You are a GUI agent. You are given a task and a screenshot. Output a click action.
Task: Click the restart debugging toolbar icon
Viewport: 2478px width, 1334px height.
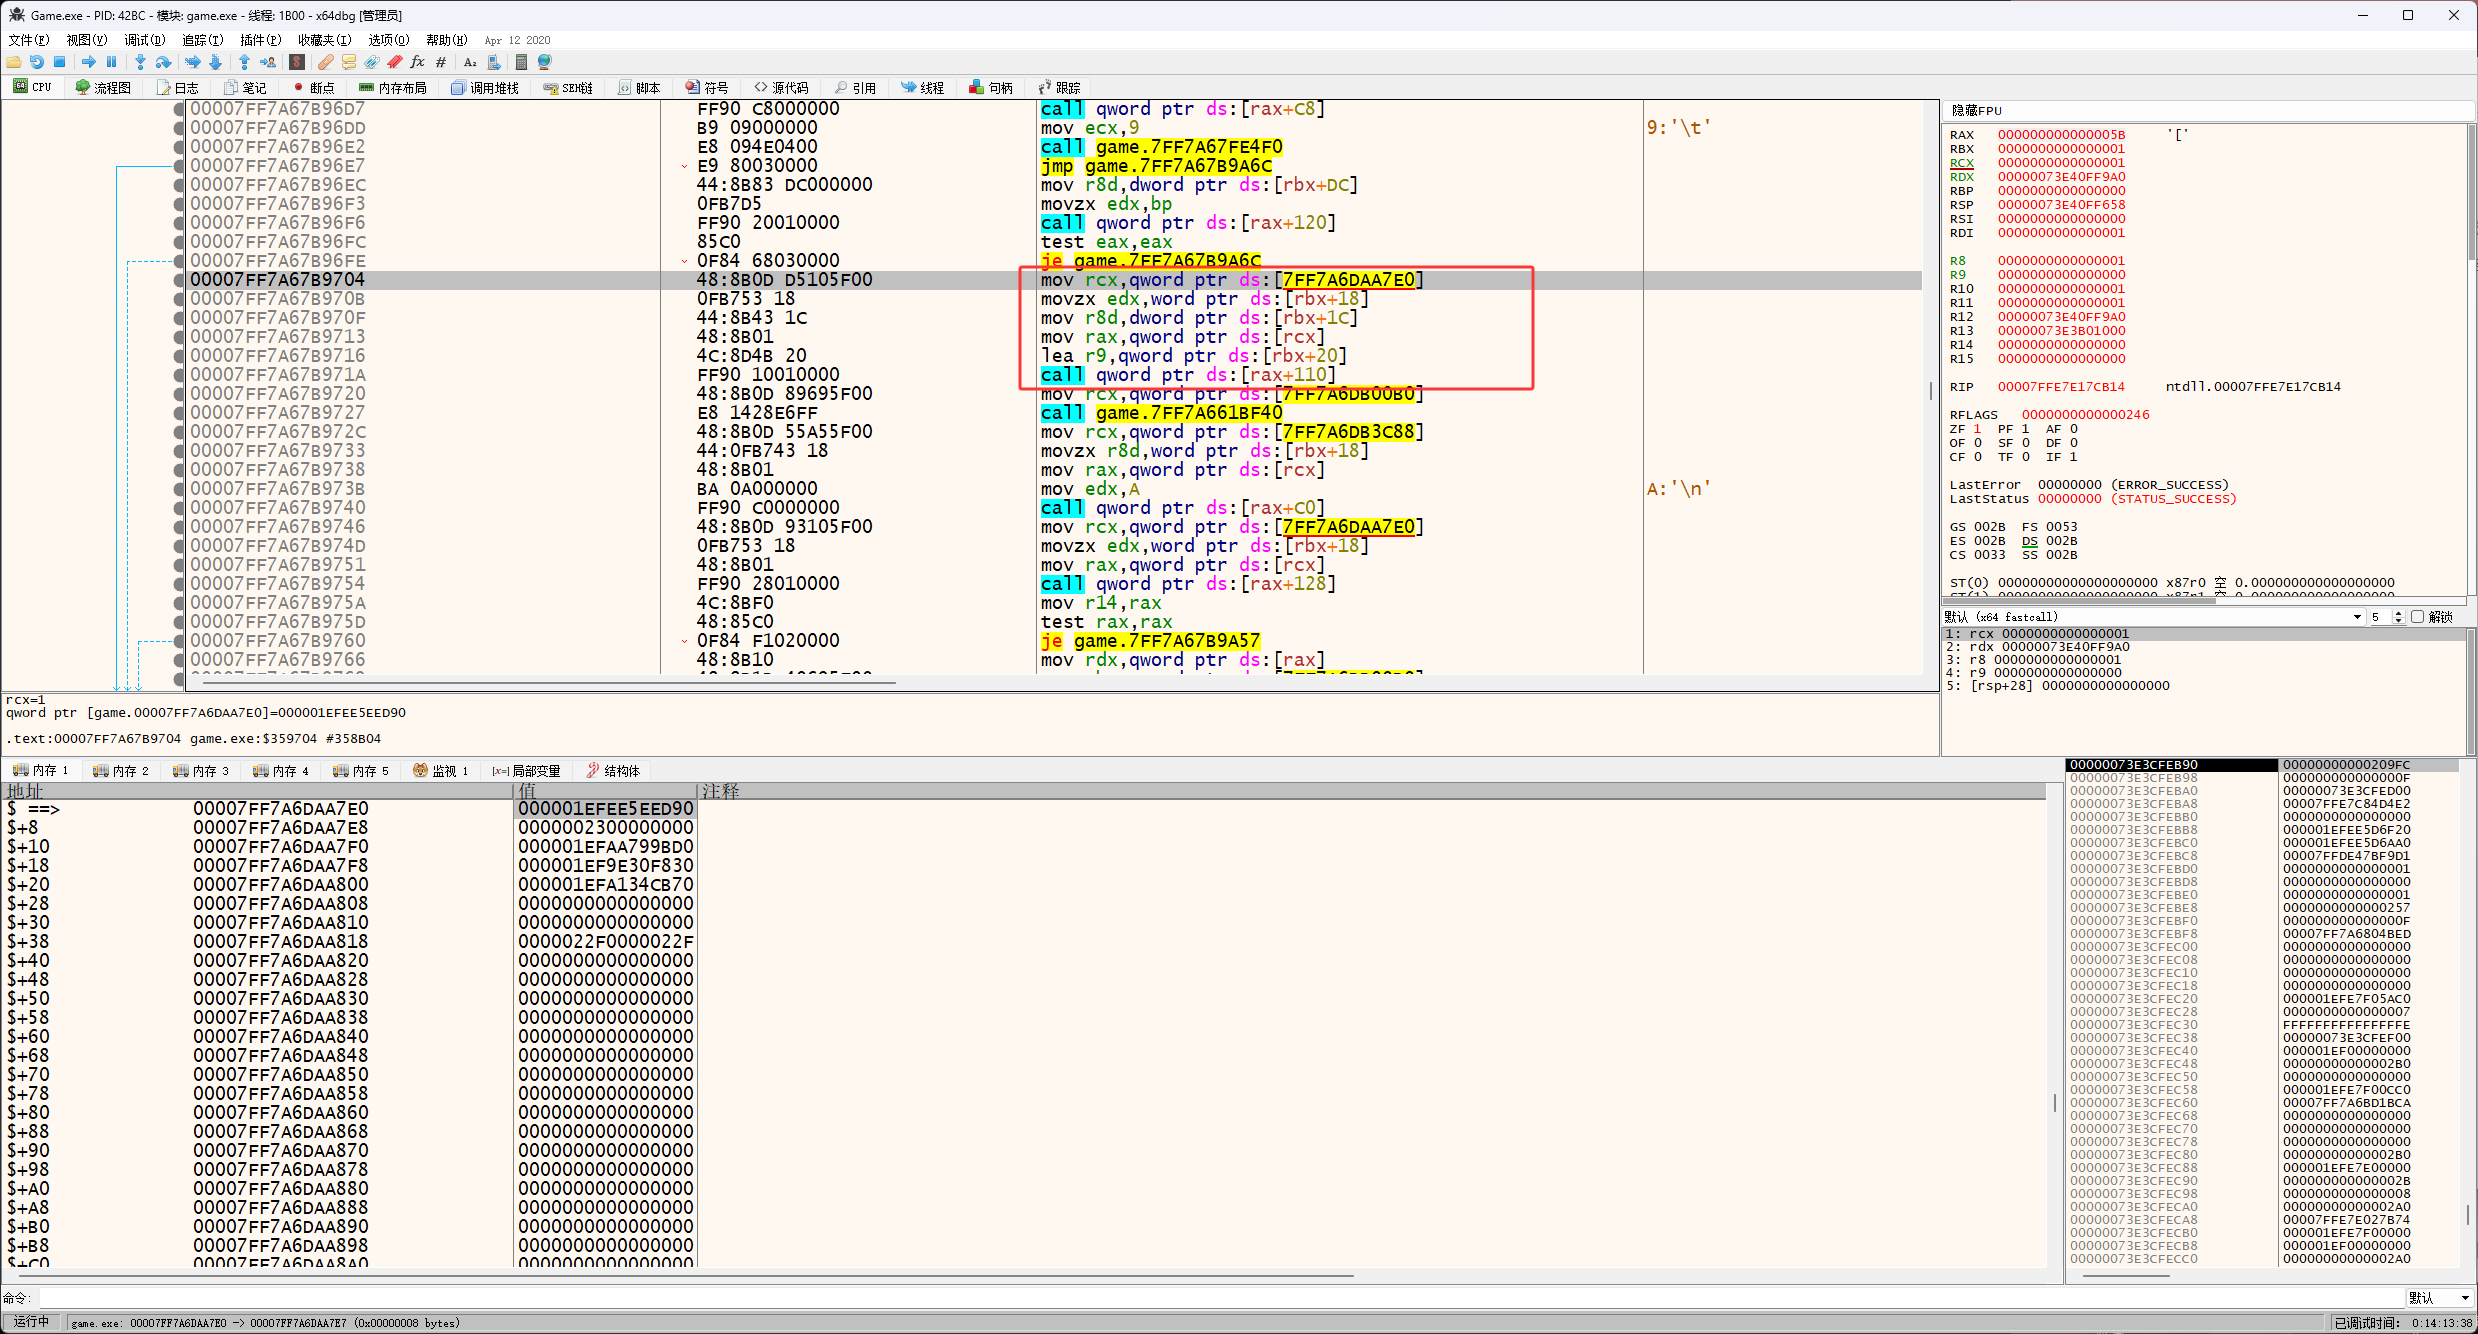coord(37,62)
